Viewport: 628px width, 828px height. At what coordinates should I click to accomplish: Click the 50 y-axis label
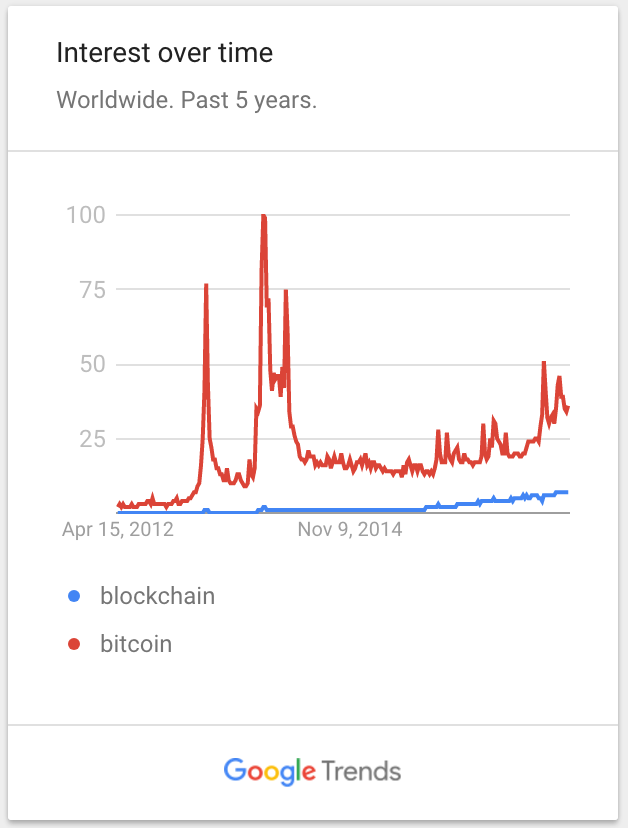pos(92,364)
